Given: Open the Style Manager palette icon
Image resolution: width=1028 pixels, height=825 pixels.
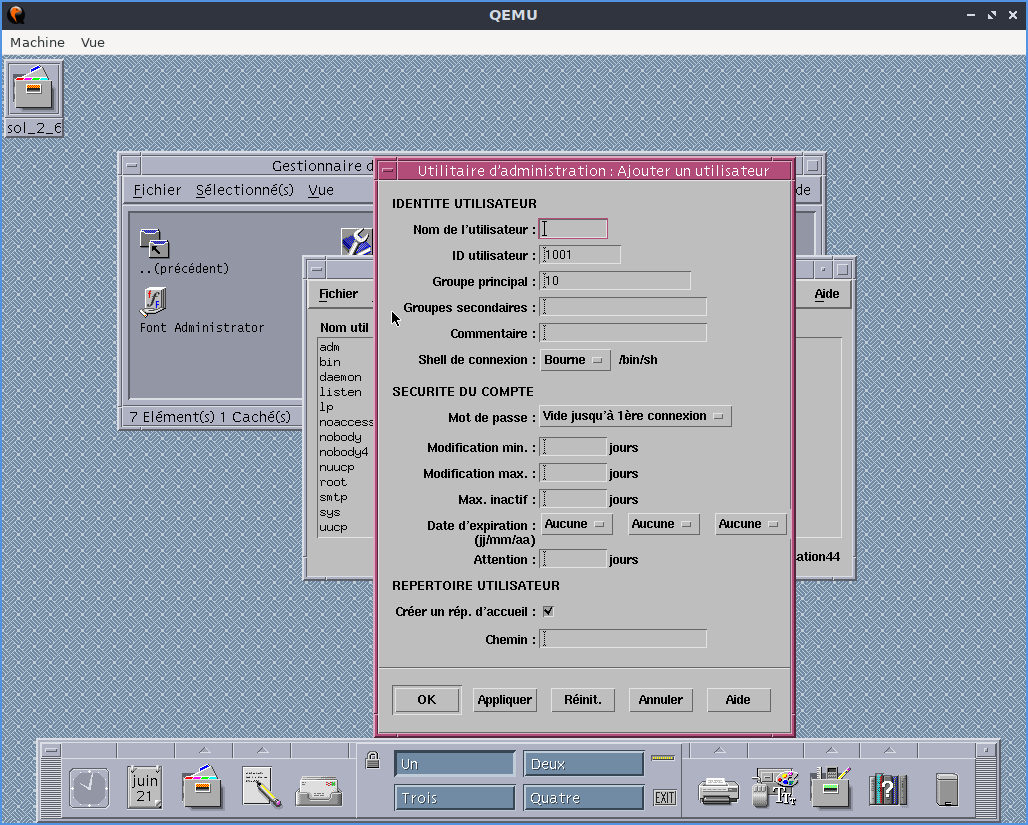Looking at the screenshot, I should coord(775,787).
